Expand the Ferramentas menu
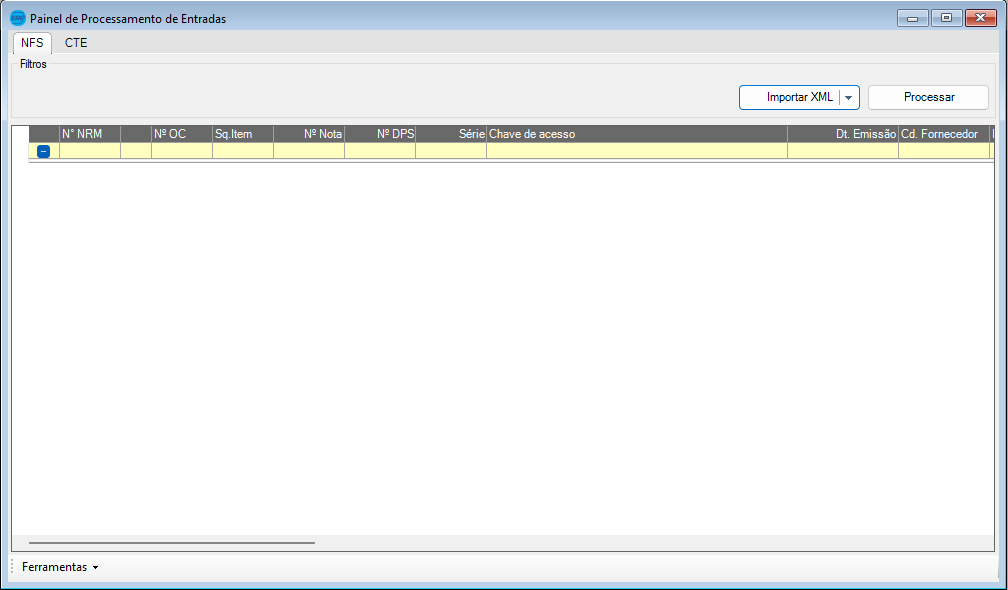The height and width of the screenshot is (590, 1008). pyautogui.click(x=60, y=567)
